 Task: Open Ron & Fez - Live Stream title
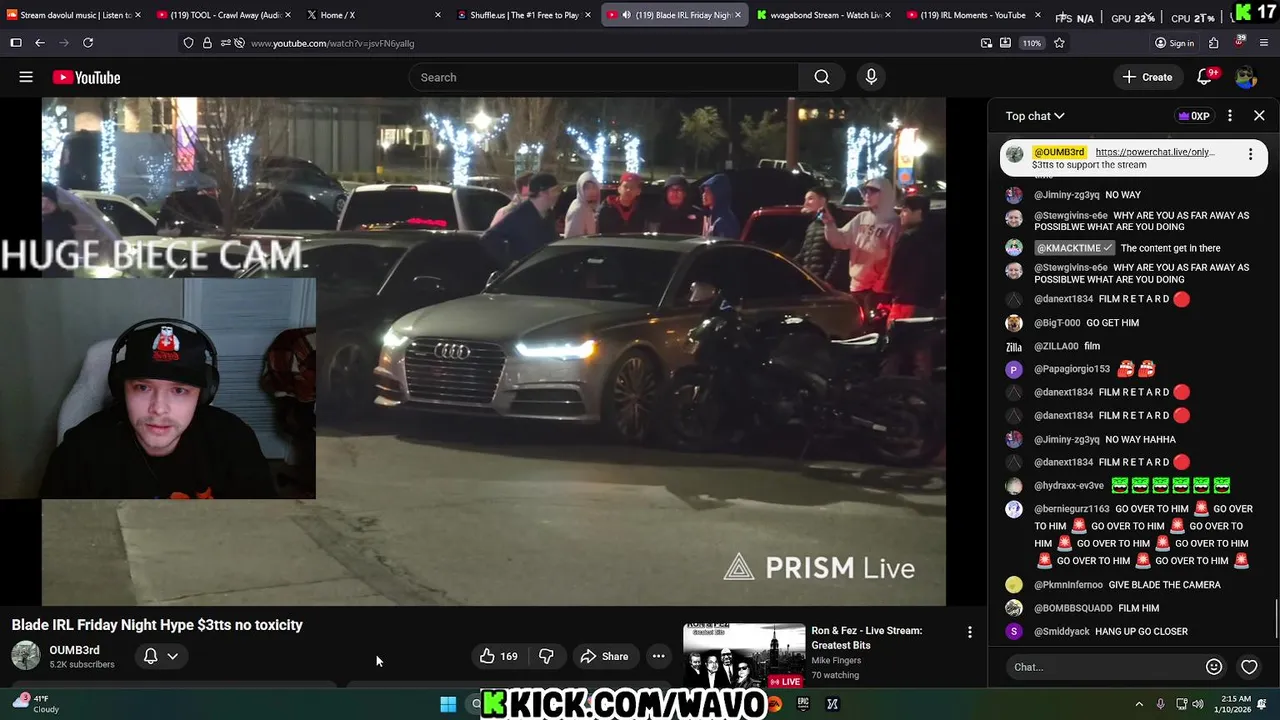[867, 638]
